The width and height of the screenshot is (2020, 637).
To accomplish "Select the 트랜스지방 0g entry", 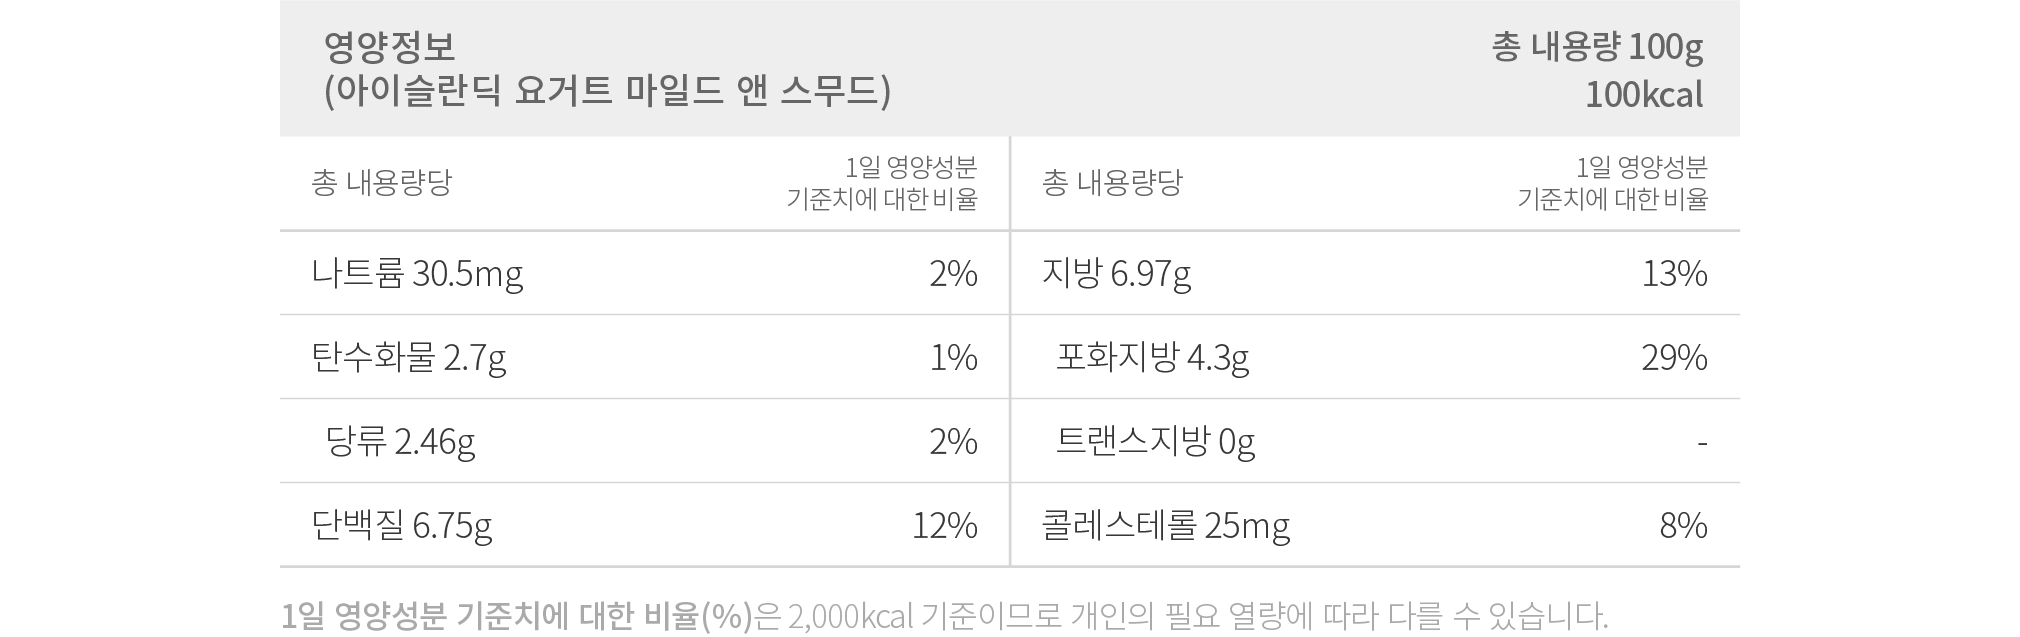I will click(1155, 442).
